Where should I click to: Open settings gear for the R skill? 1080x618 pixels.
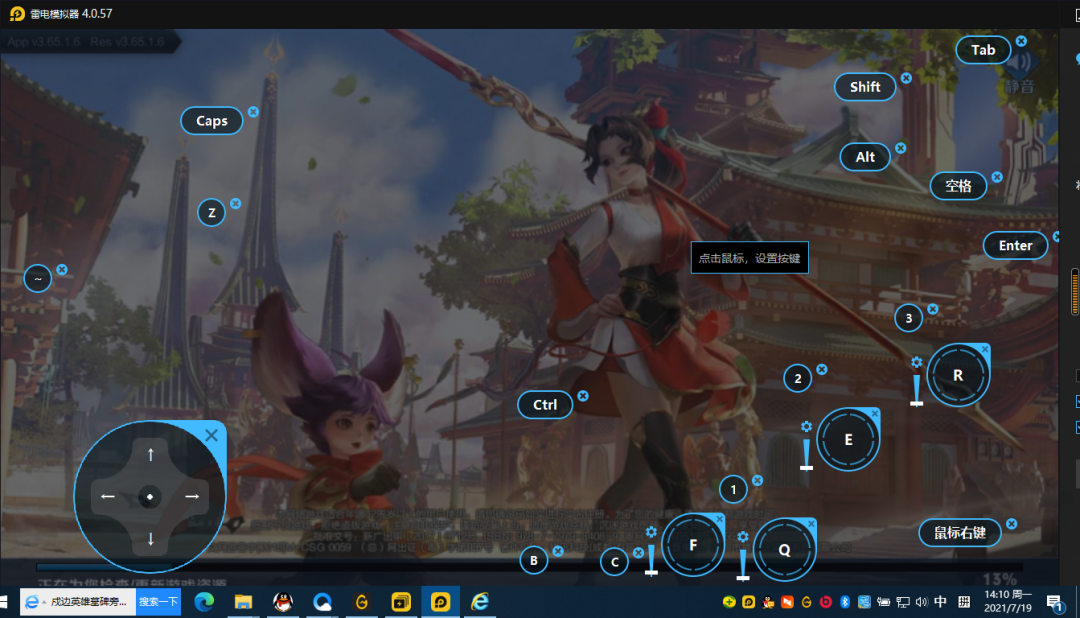pyautogui.click(x=916, y=362)
